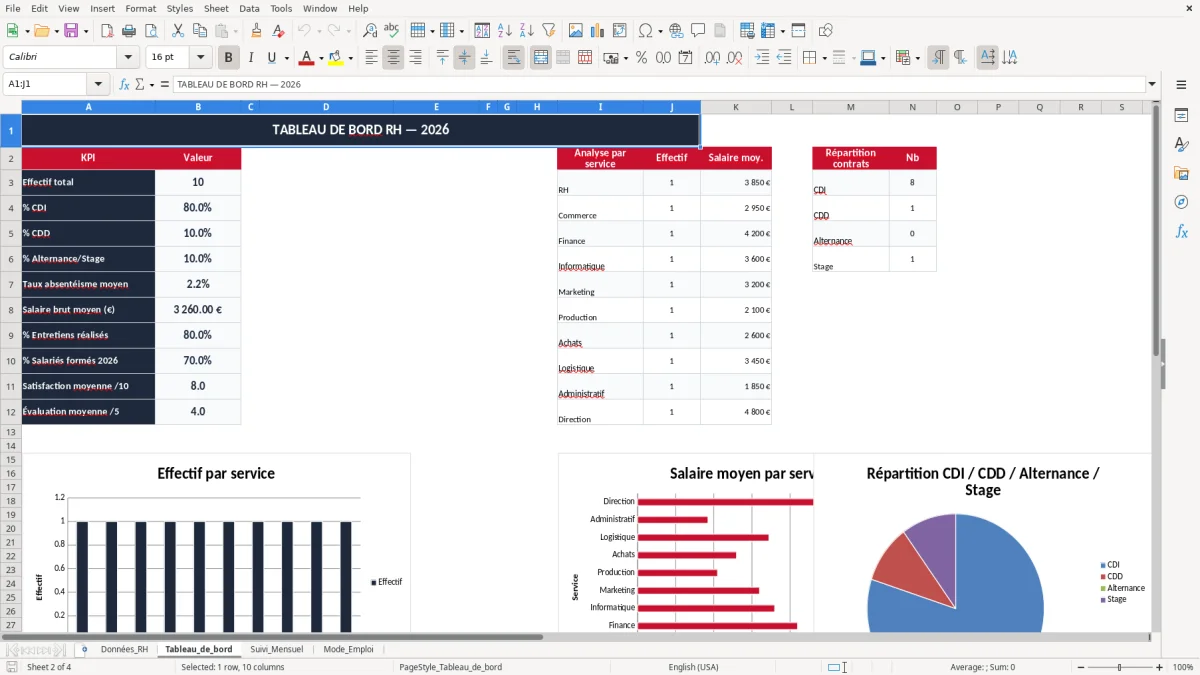The image size is (1200, 675).
Task: Toggle Align Right
Action: 415,58
